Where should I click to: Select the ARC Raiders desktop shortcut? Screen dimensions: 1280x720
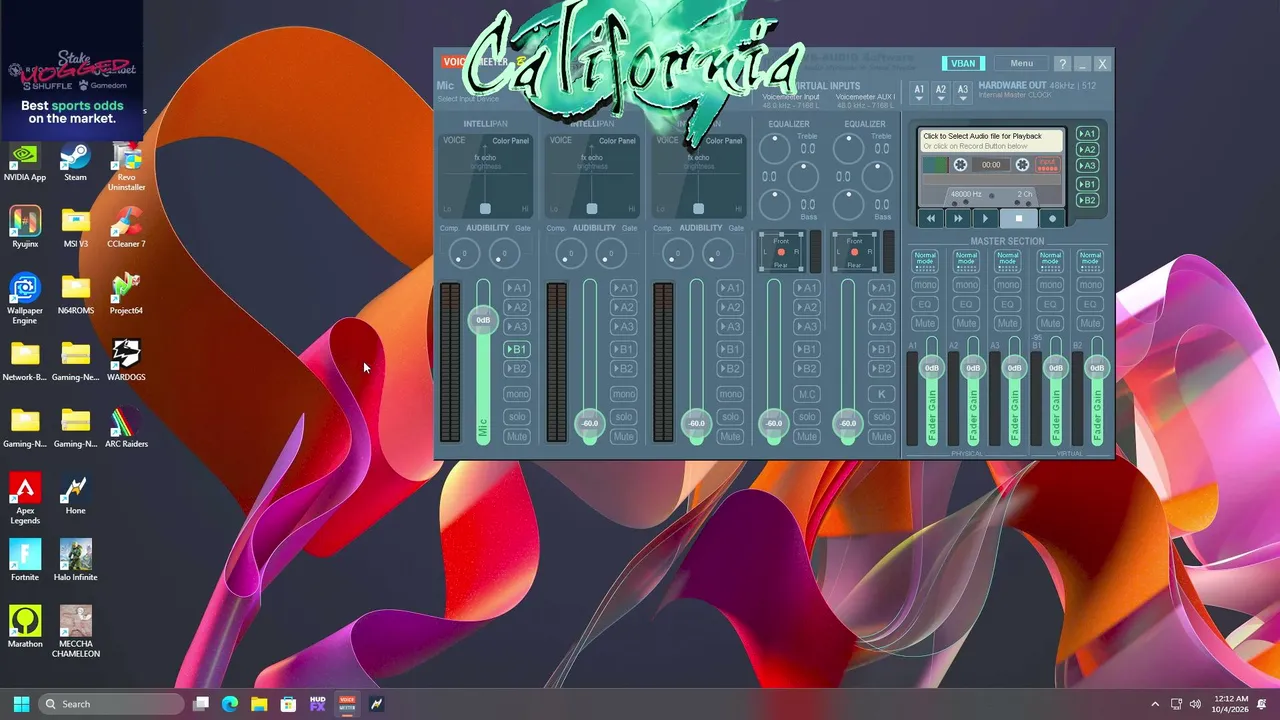tap(126, 428)
